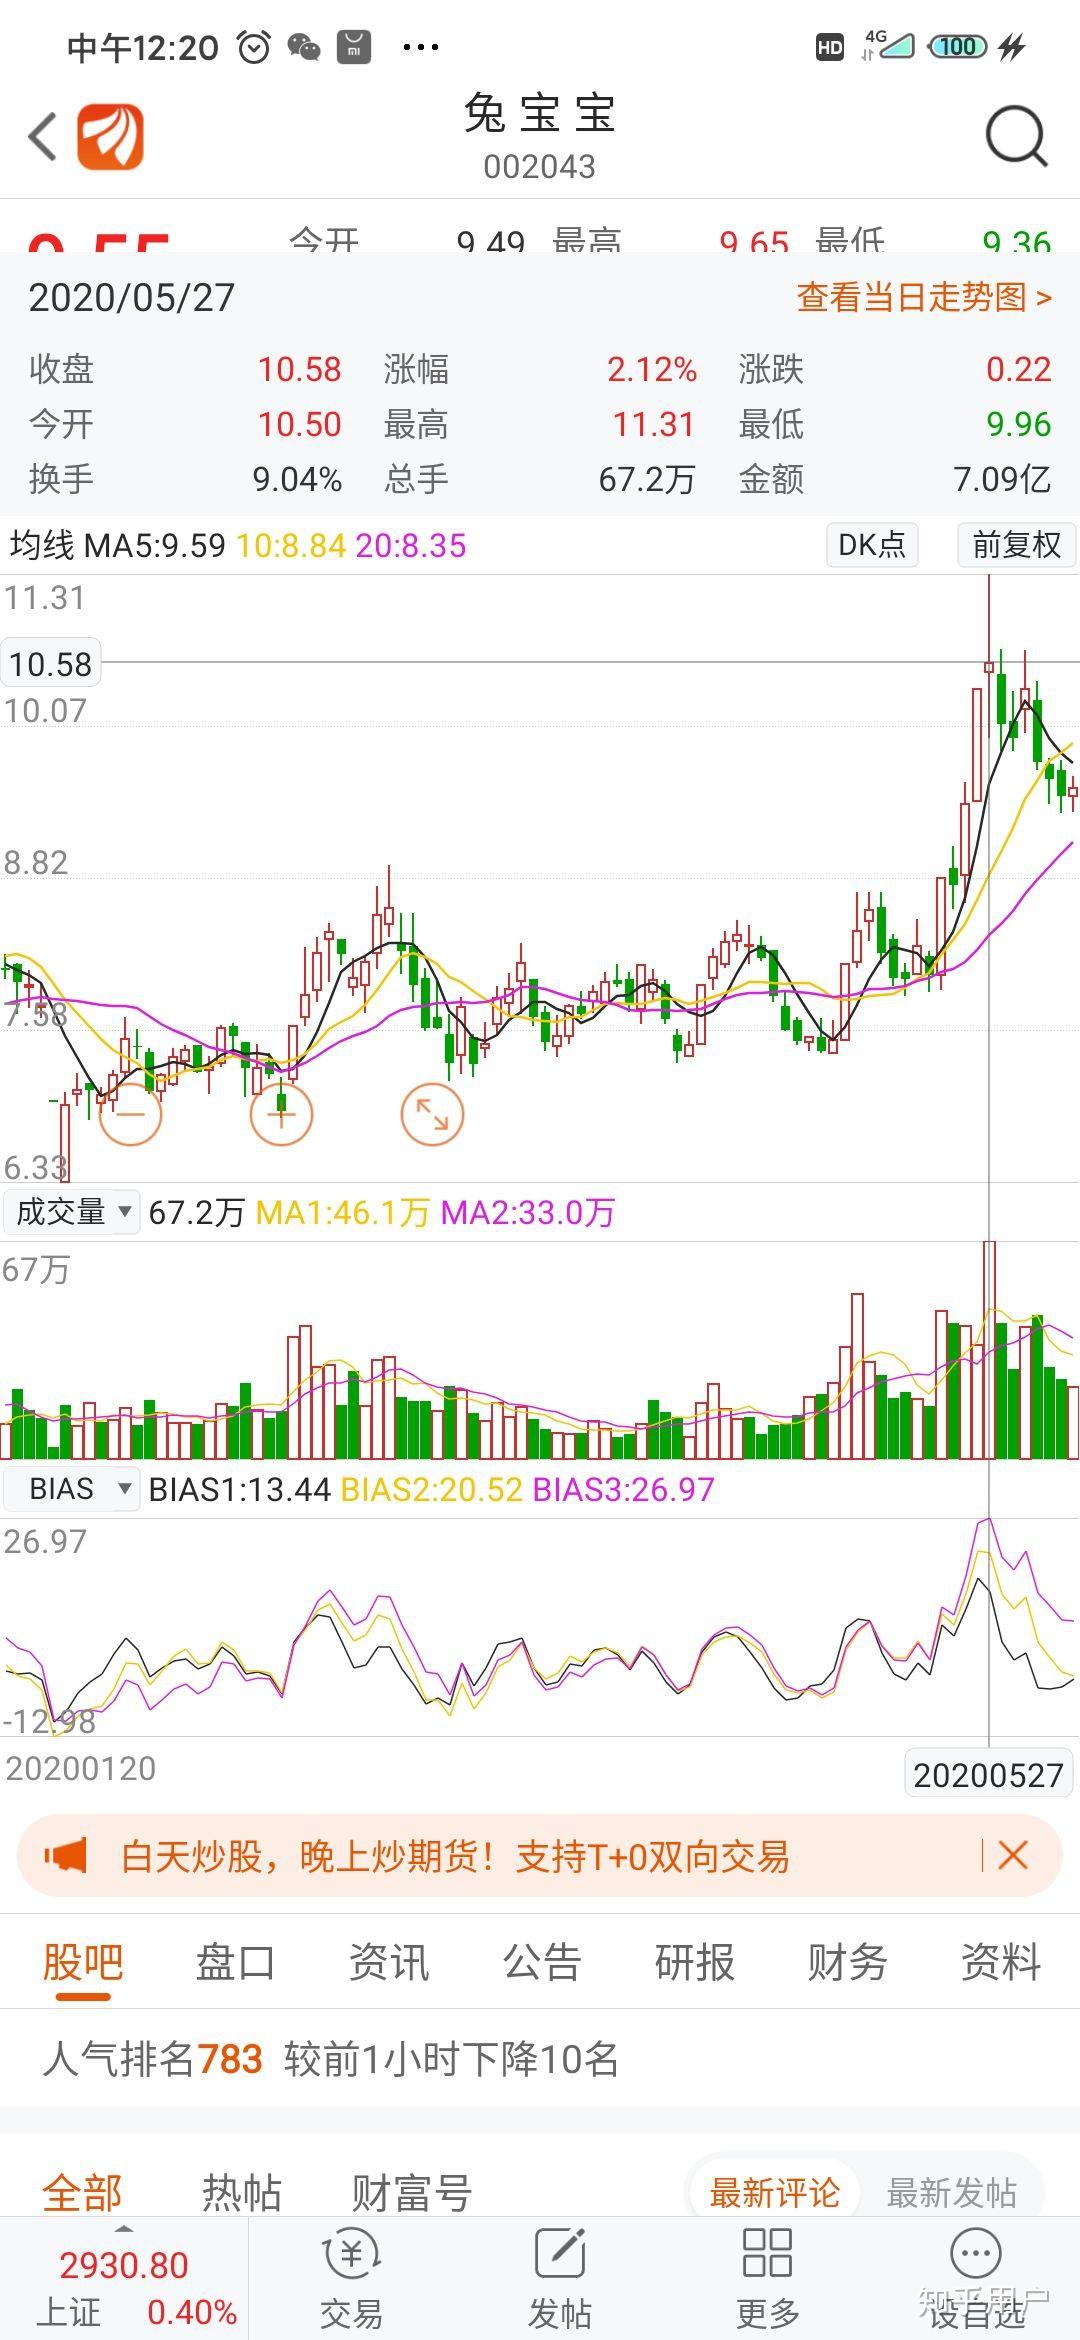Open 查看当日走势图 link
Viewport: 1080px width, 2340px height.
[x=924, y=297]
